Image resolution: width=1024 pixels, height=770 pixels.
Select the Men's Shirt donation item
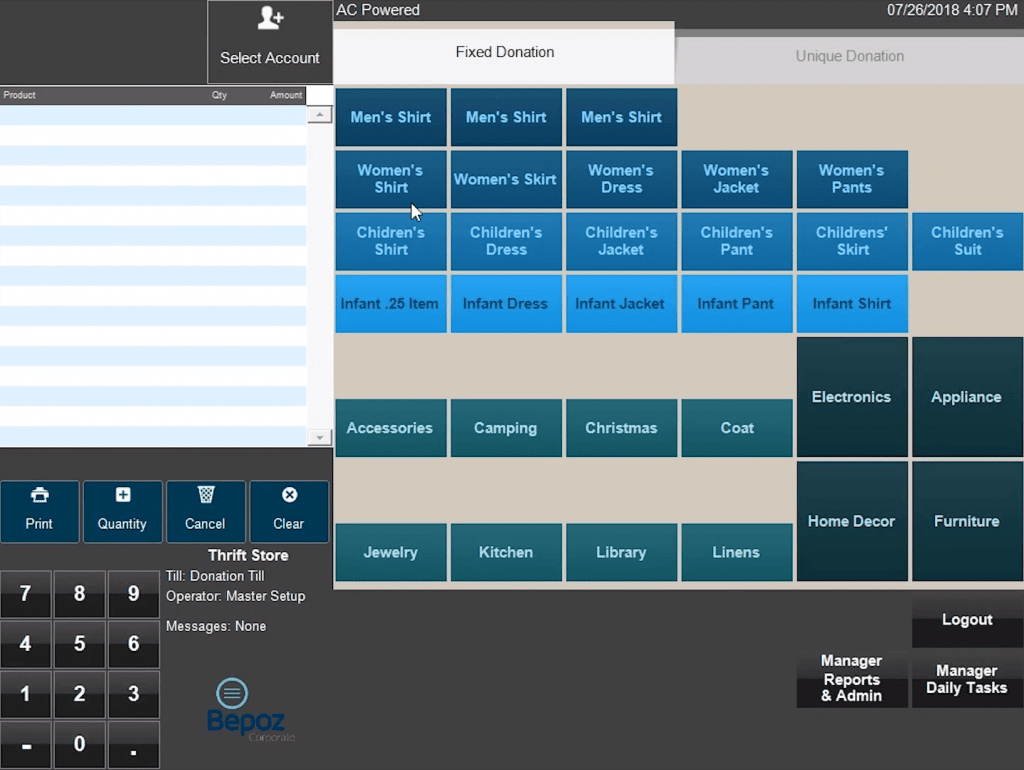[x=390, y=117]
